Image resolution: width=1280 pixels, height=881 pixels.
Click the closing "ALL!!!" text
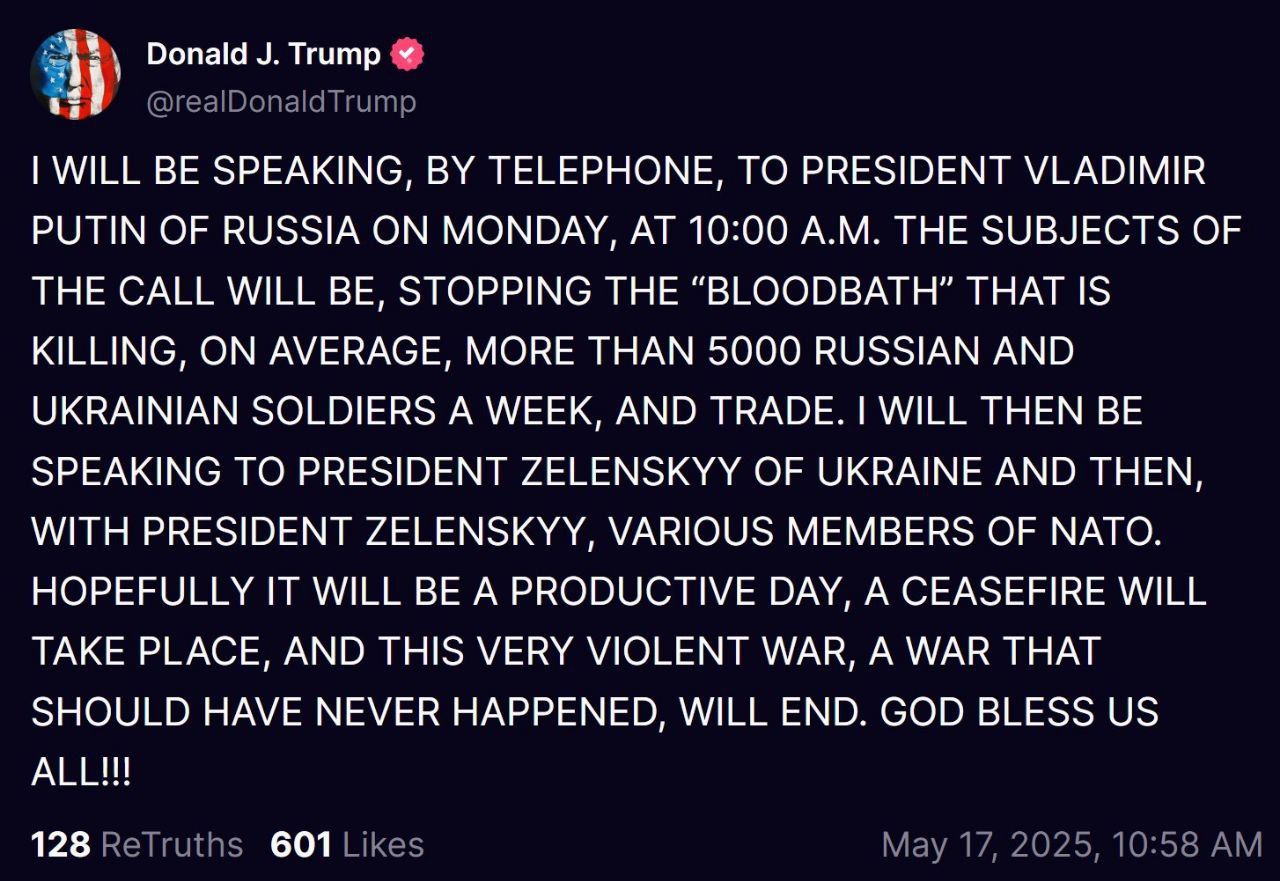coord(81,771)
